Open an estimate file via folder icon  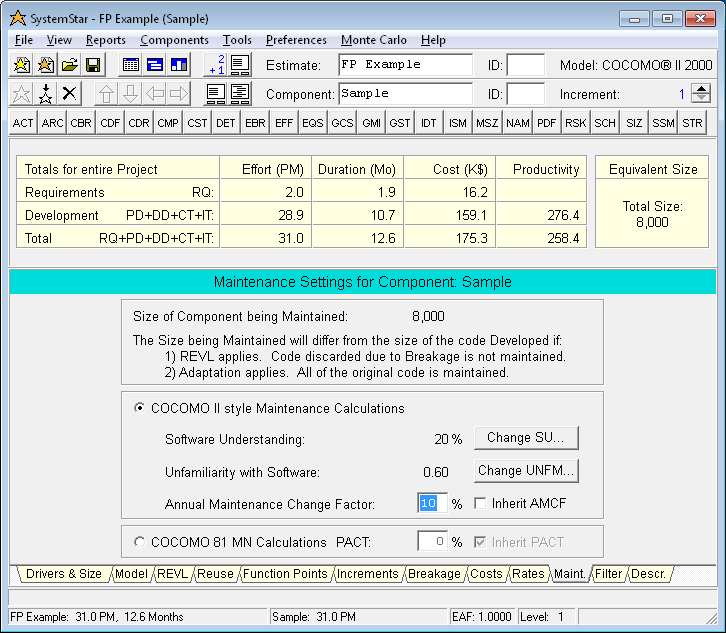(69, 65)
